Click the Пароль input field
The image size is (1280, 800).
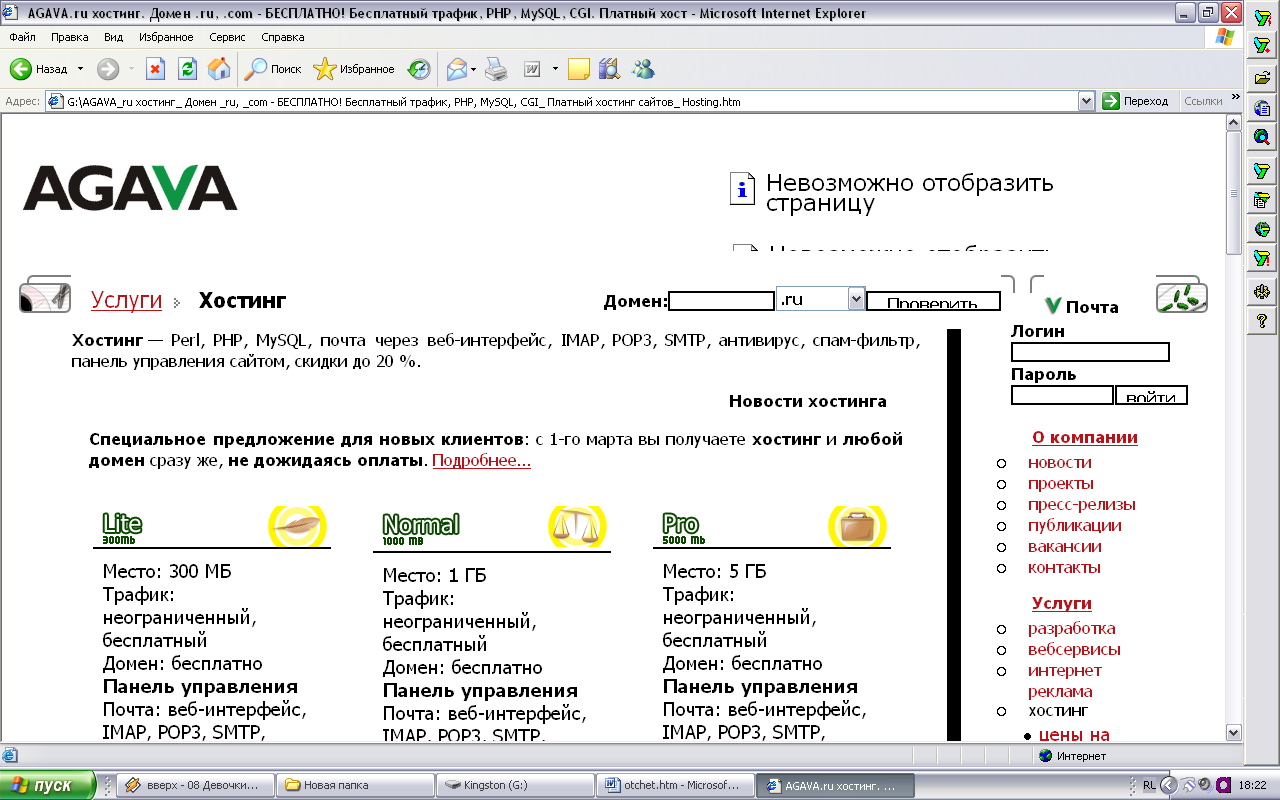click(1062, 395)
